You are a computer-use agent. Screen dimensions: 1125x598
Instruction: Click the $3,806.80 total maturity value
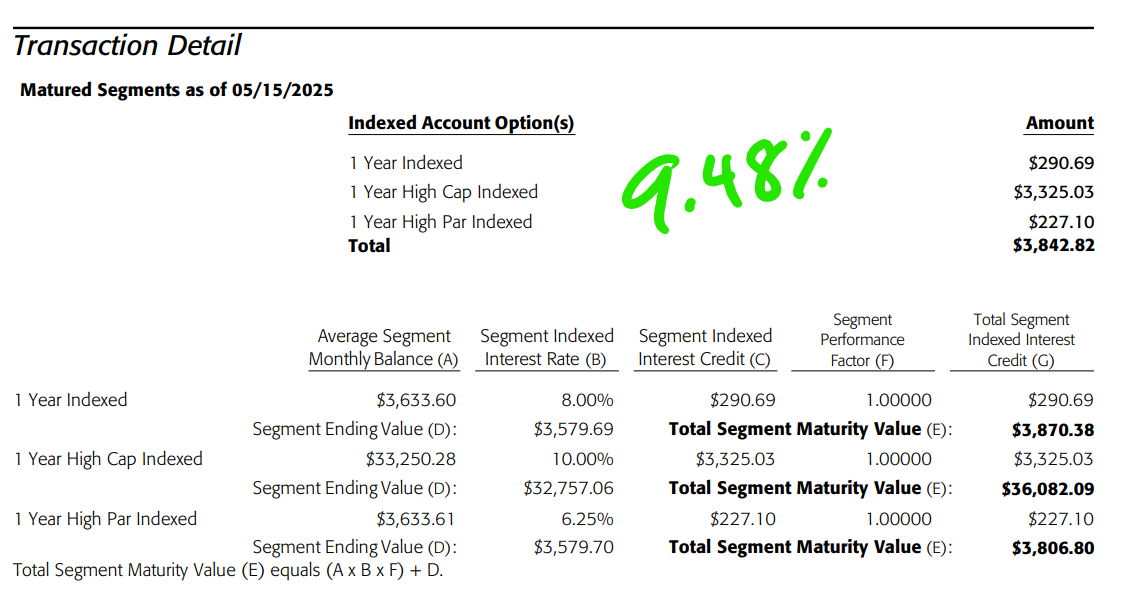coord(1053,548)
